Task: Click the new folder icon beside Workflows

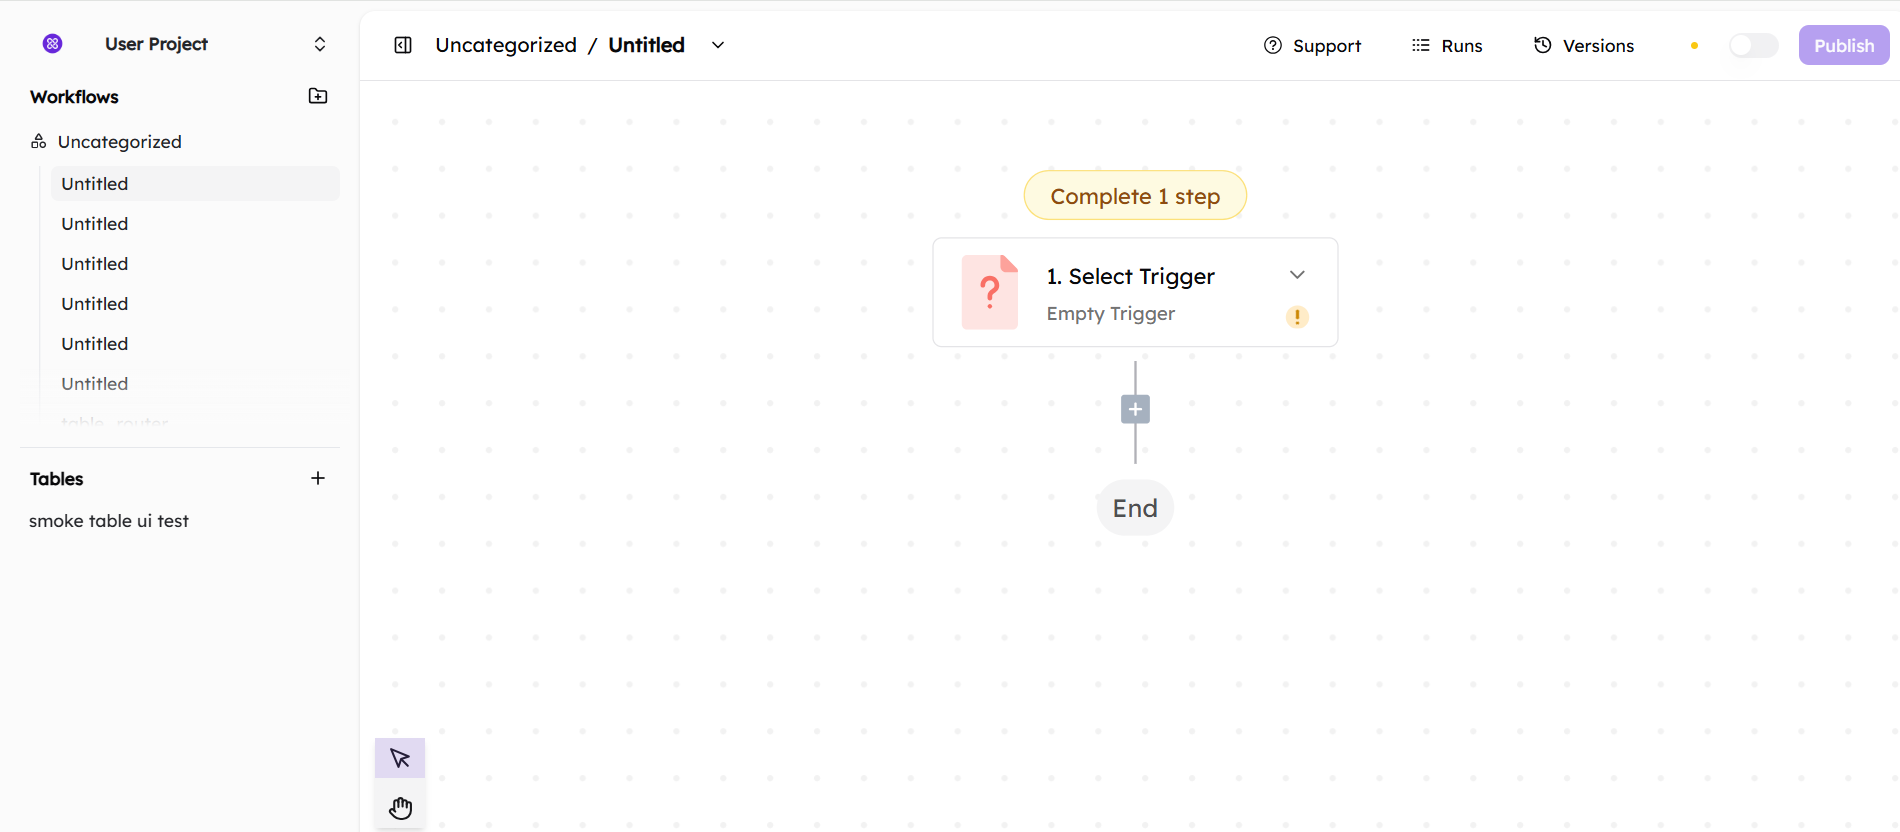Action: 318,96
